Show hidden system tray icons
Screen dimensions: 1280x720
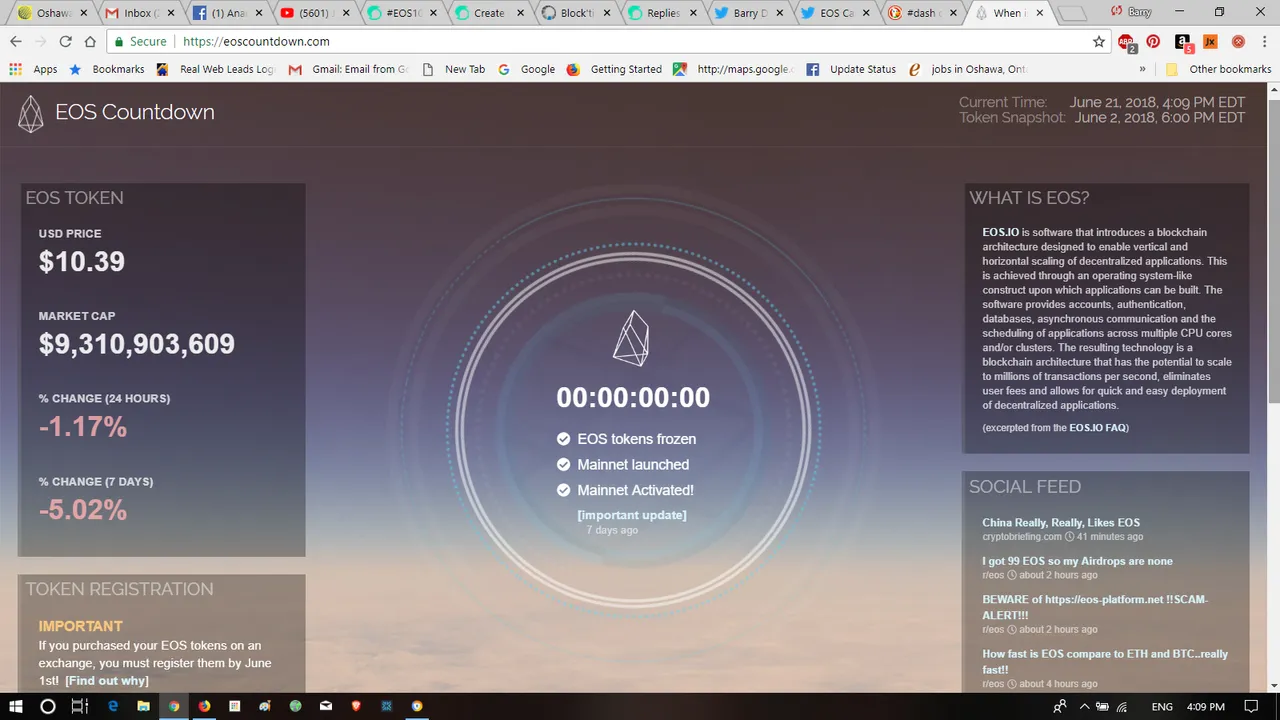click(x=1084, y=706)
